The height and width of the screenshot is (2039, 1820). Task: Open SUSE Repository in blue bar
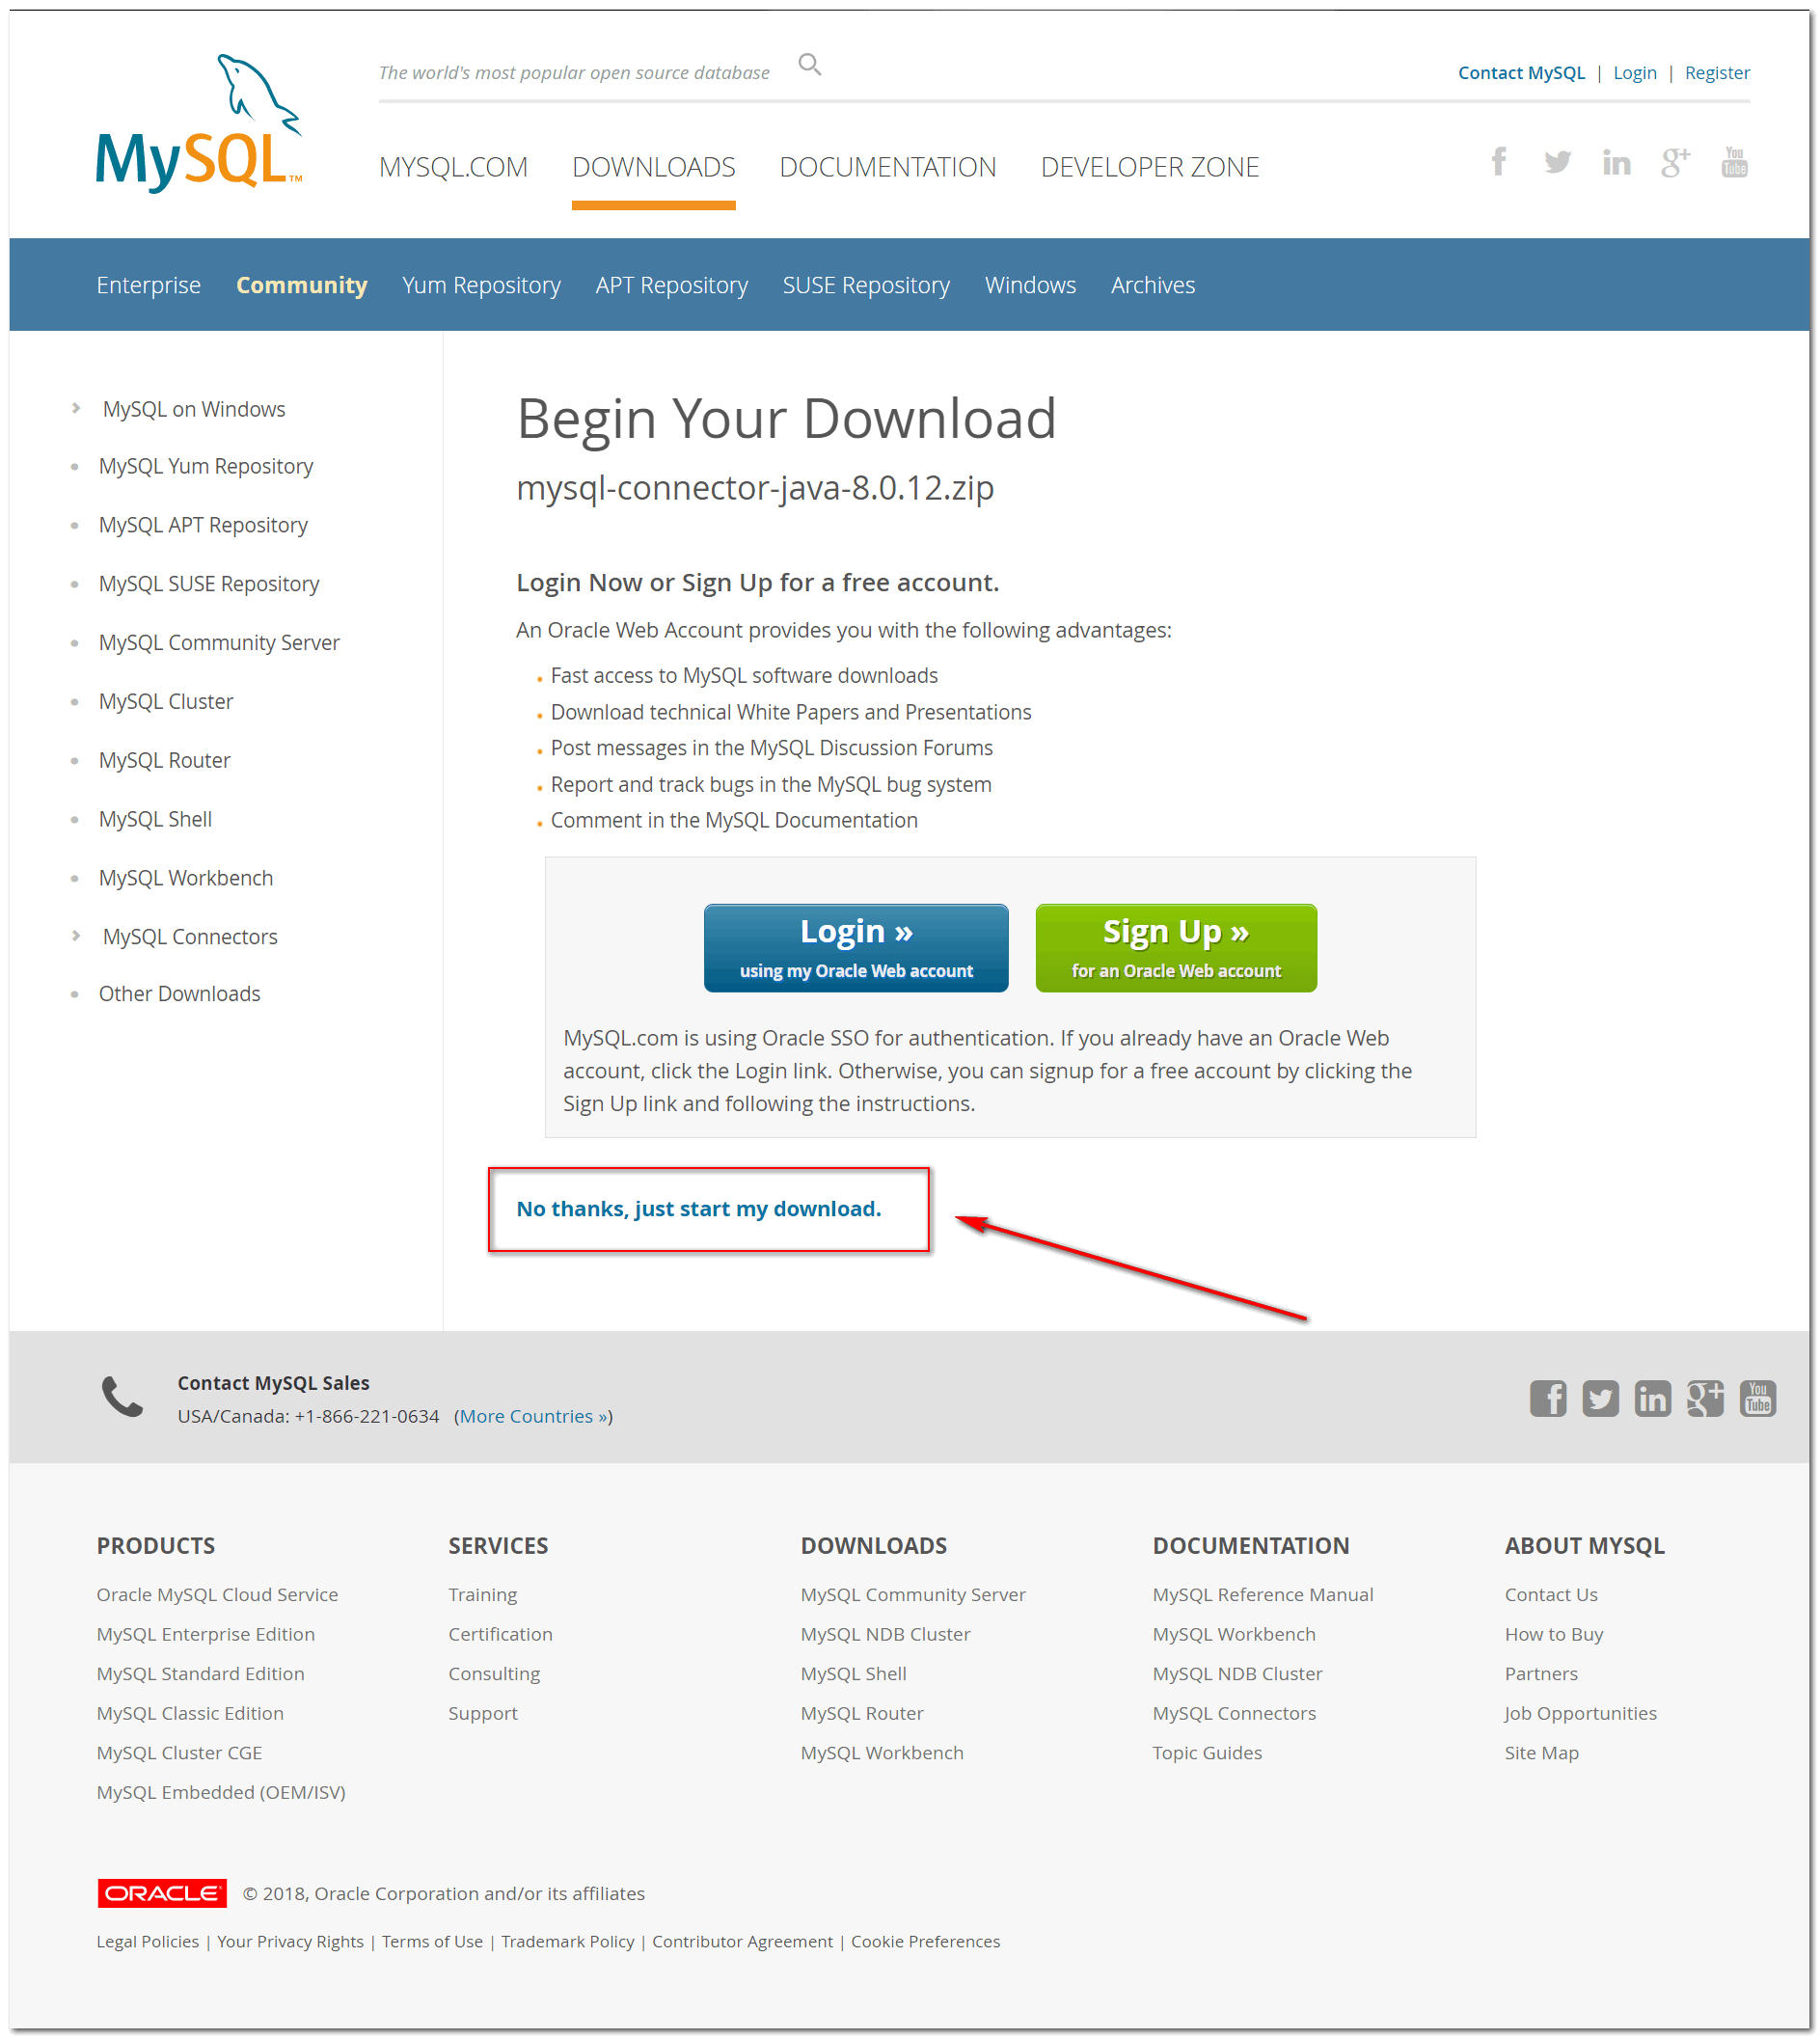tap(867, 285)
